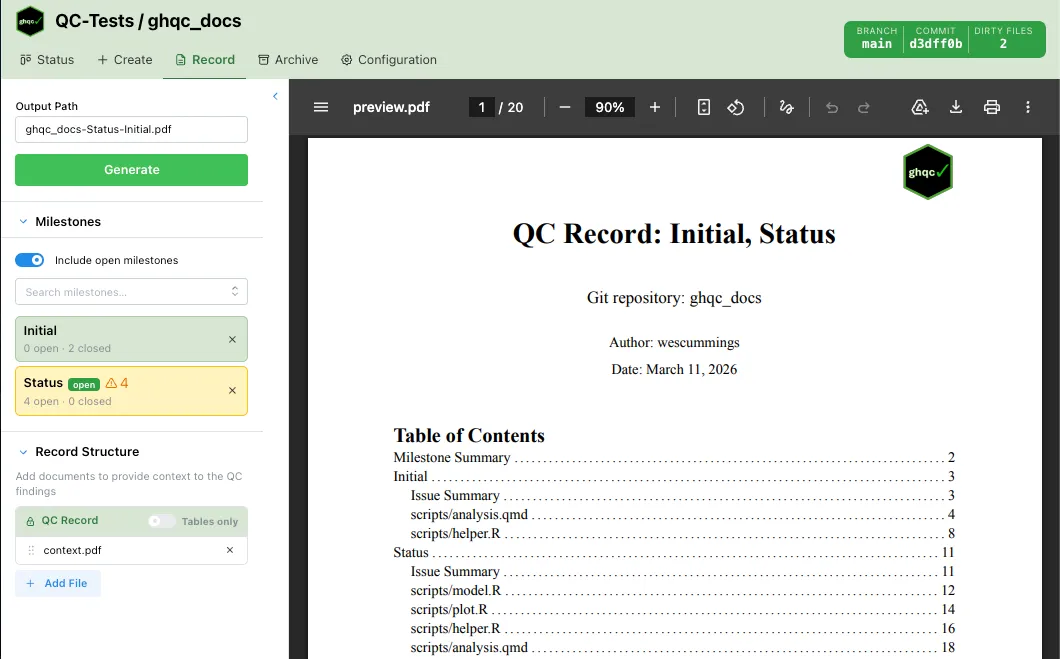Rotate the PDF counterclockwise
Image resolution: width=1060 pixels, height=659 pixels.
tap(736, 107)
